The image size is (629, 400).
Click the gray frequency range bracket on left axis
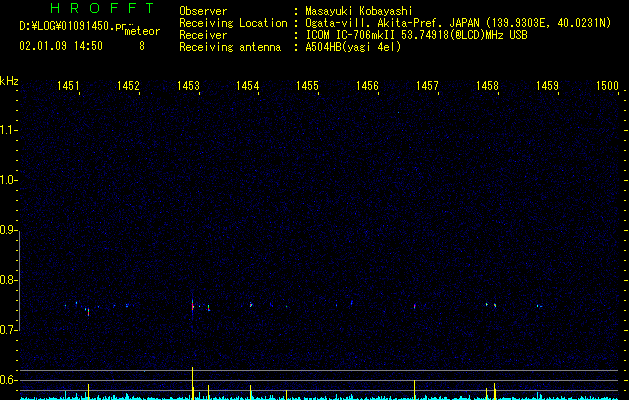click(x=20, y=281)
